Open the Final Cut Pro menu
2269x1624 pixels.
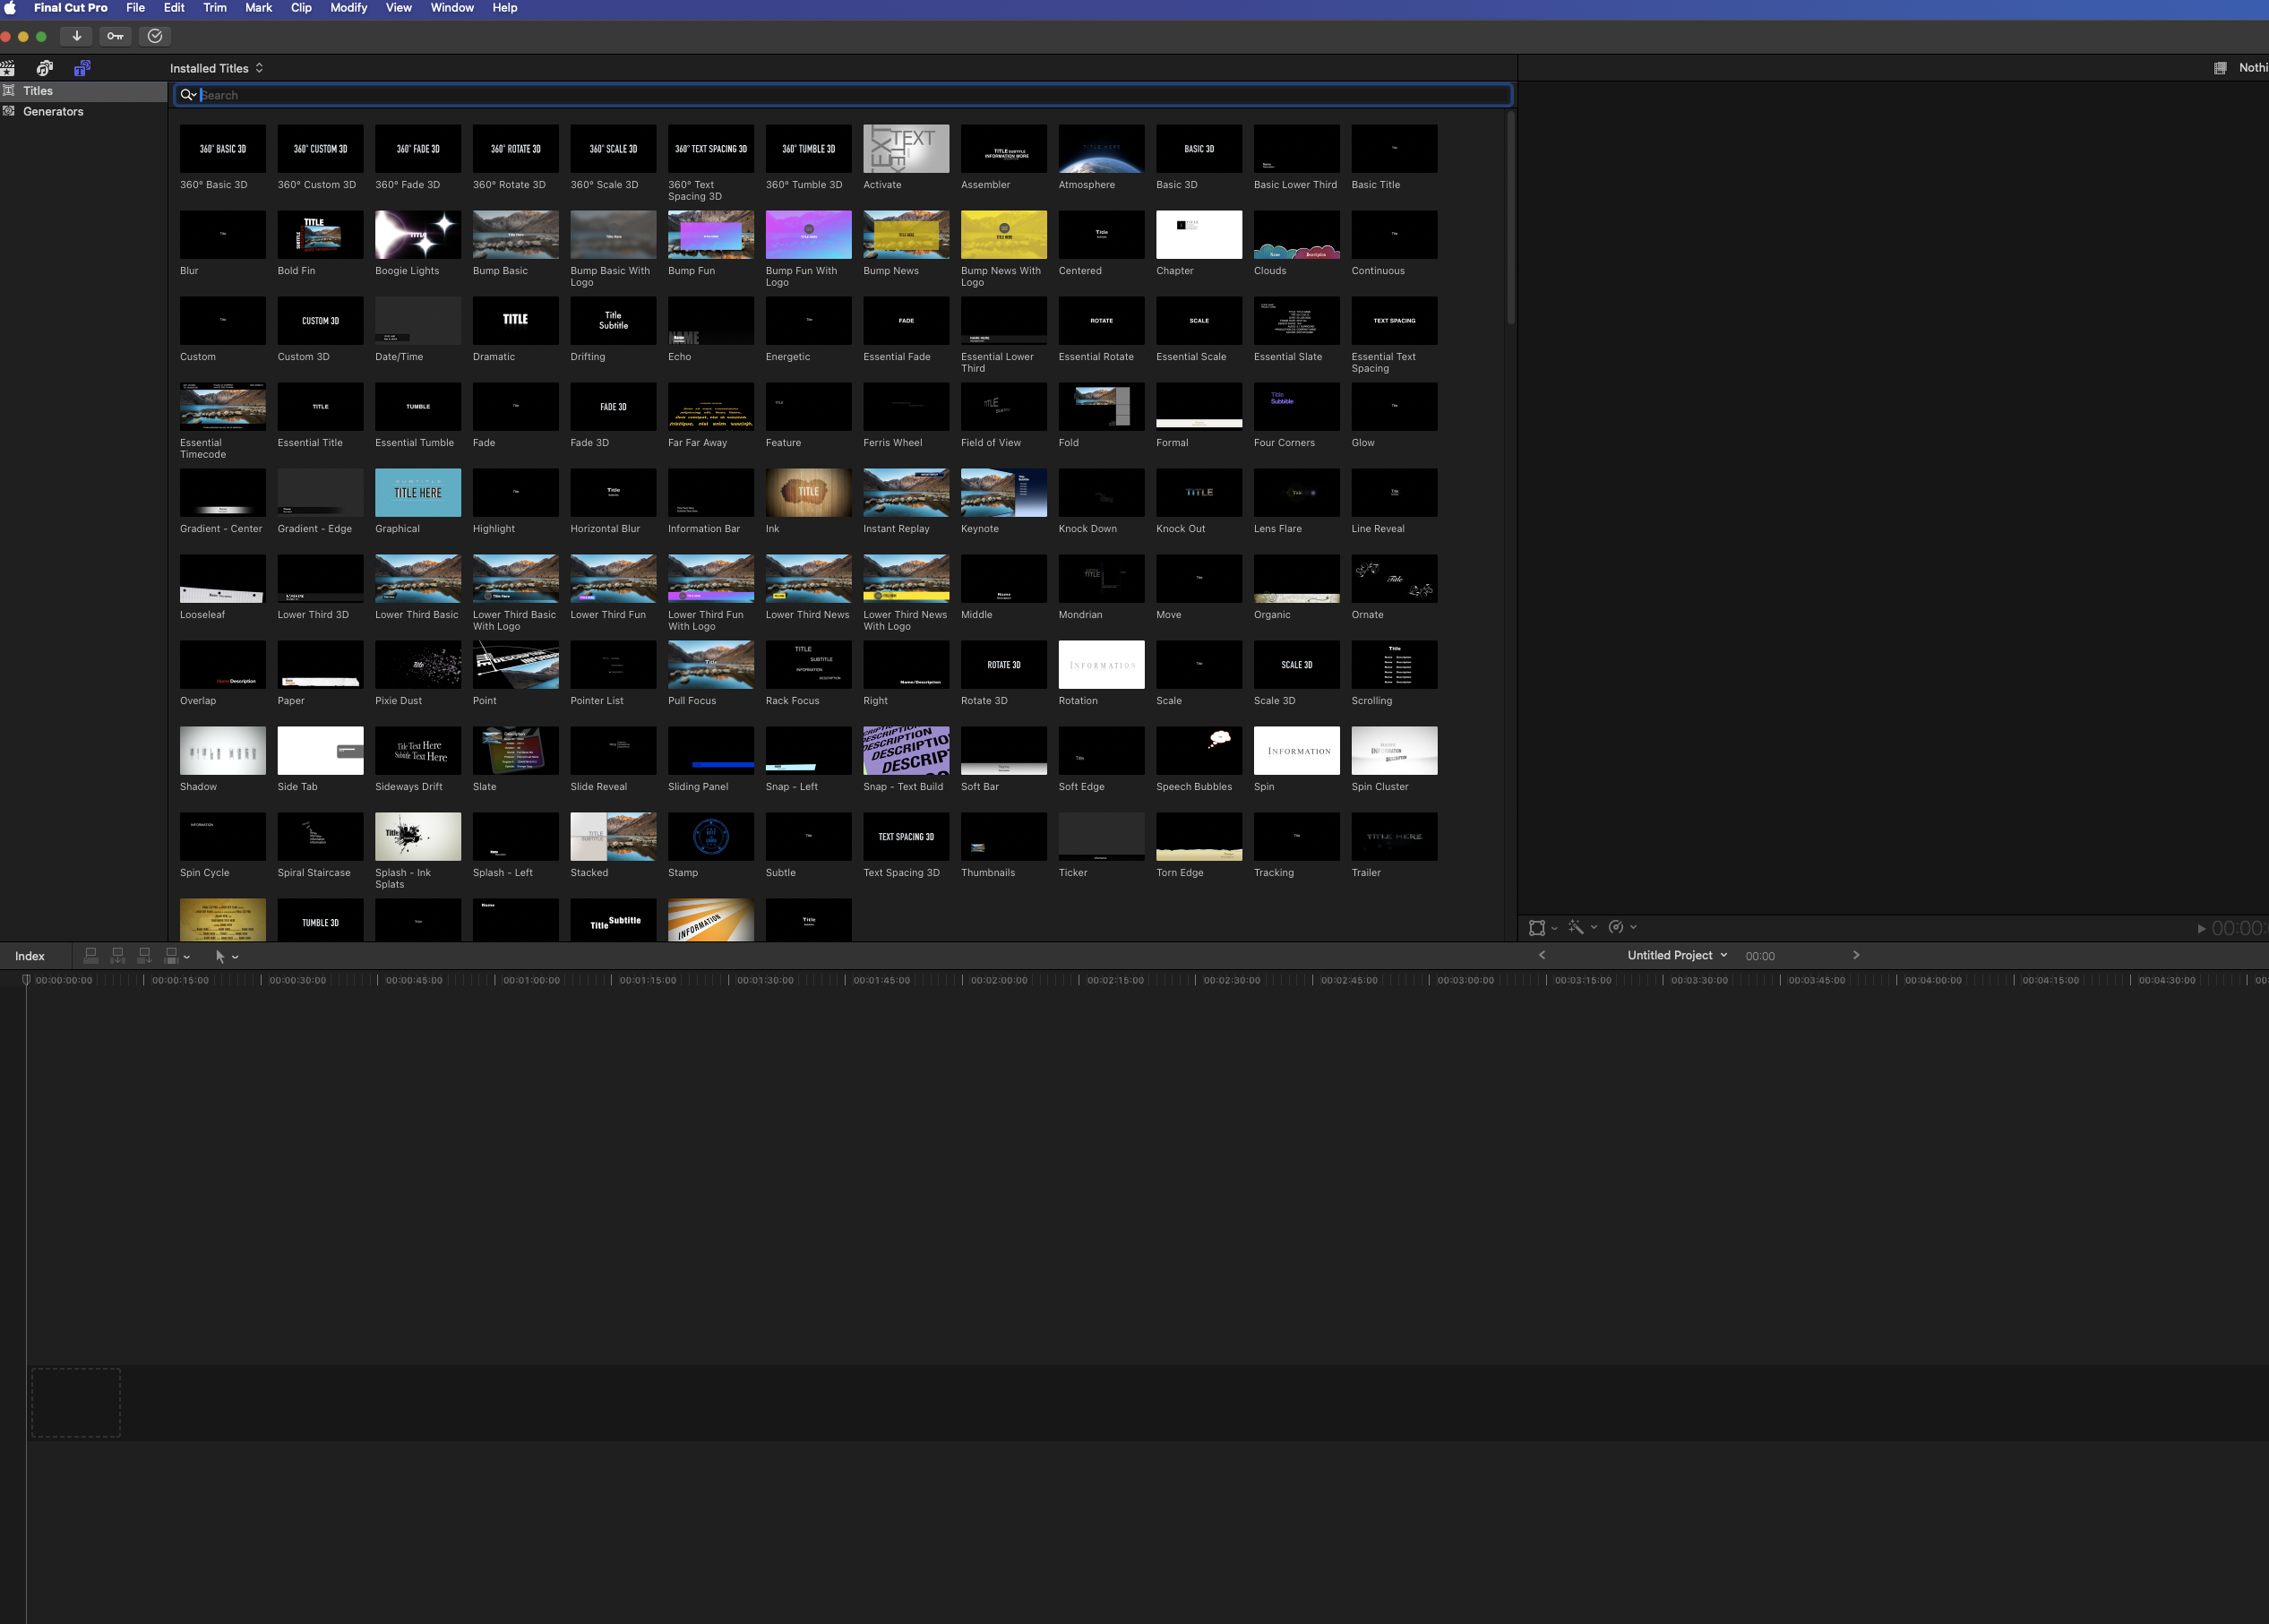click(70, 8)
